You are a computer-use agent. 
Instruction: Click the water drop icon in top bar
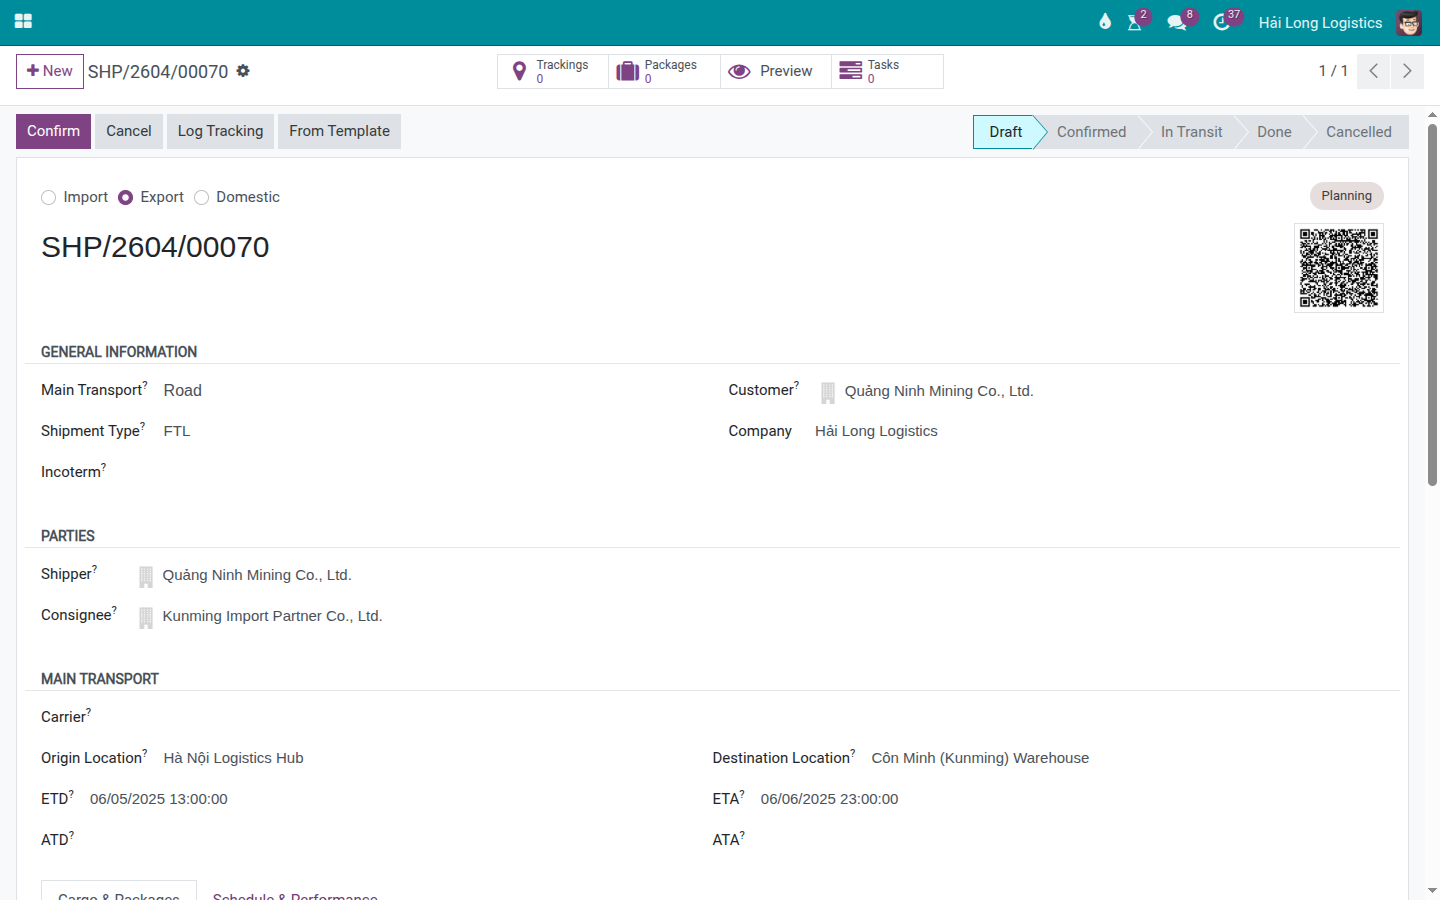(x=1105, y=22)
